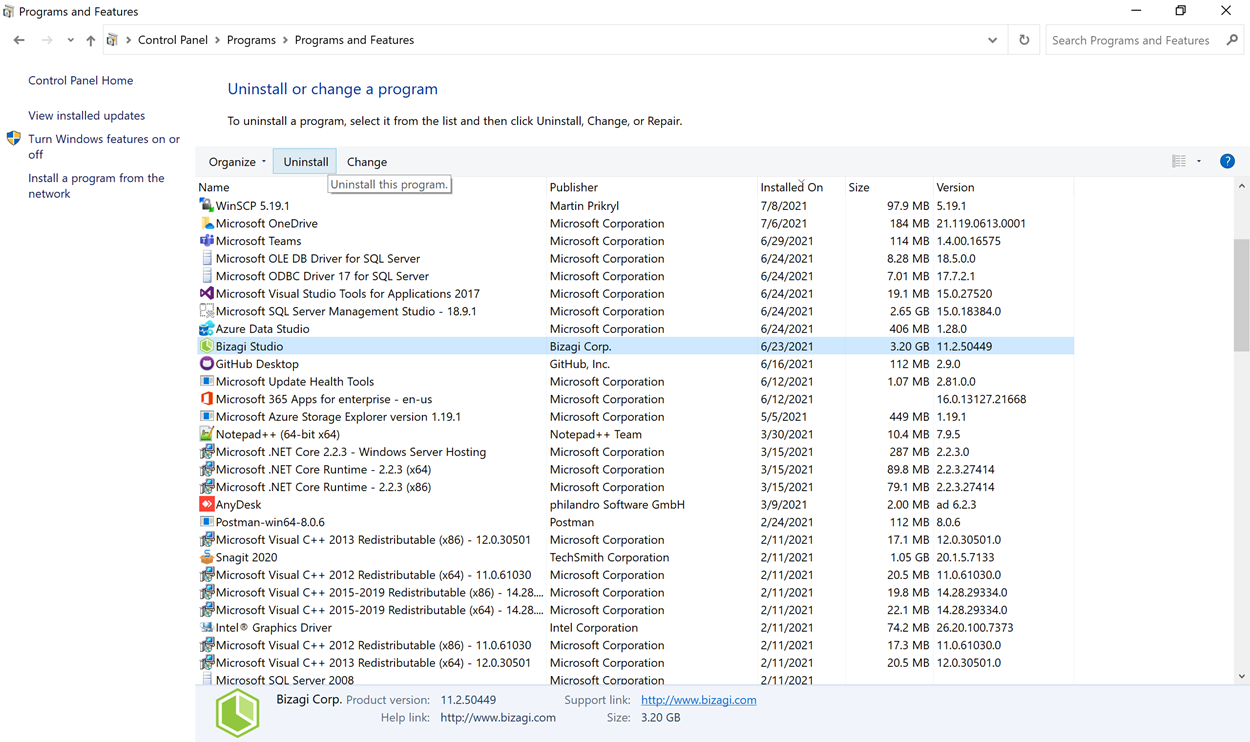Select Visual C++ 2015-2019 Redistributable (x64) row

tap(635, 610)
